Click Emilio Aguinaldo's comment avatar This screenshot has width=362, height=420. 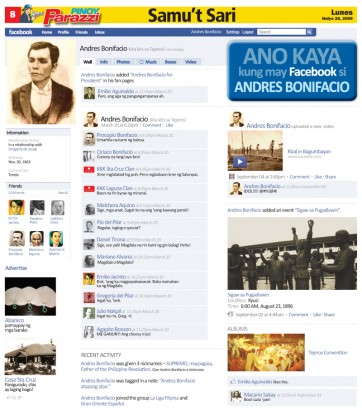[x=89, y=93]
